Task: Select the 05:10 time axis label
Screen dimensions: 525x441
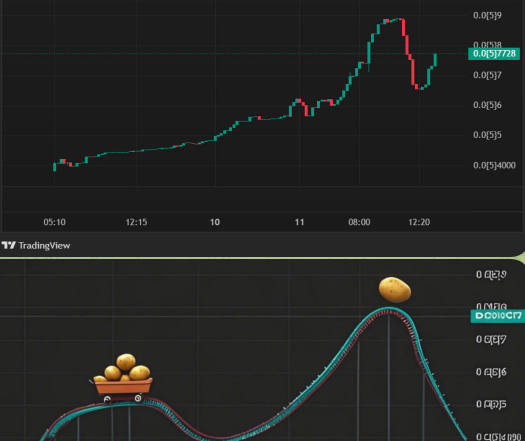Action: pos(55,222)
